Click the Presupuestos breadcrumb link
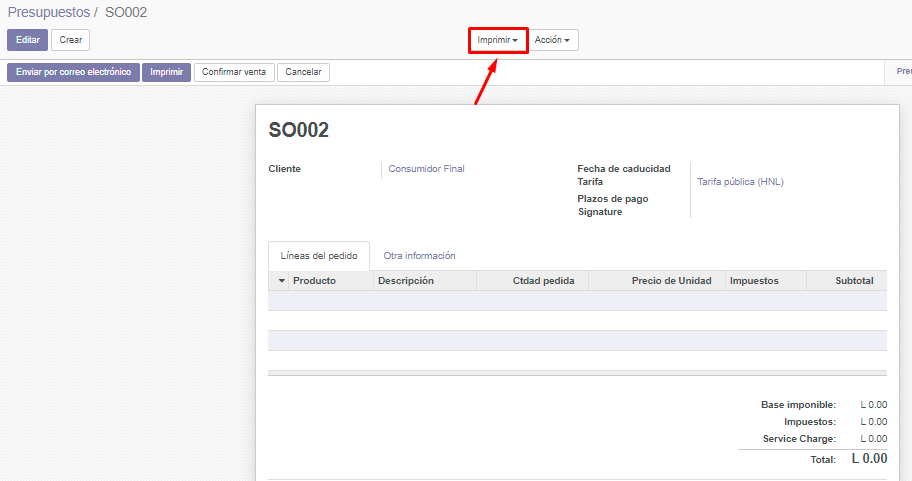 coord(48,12)
